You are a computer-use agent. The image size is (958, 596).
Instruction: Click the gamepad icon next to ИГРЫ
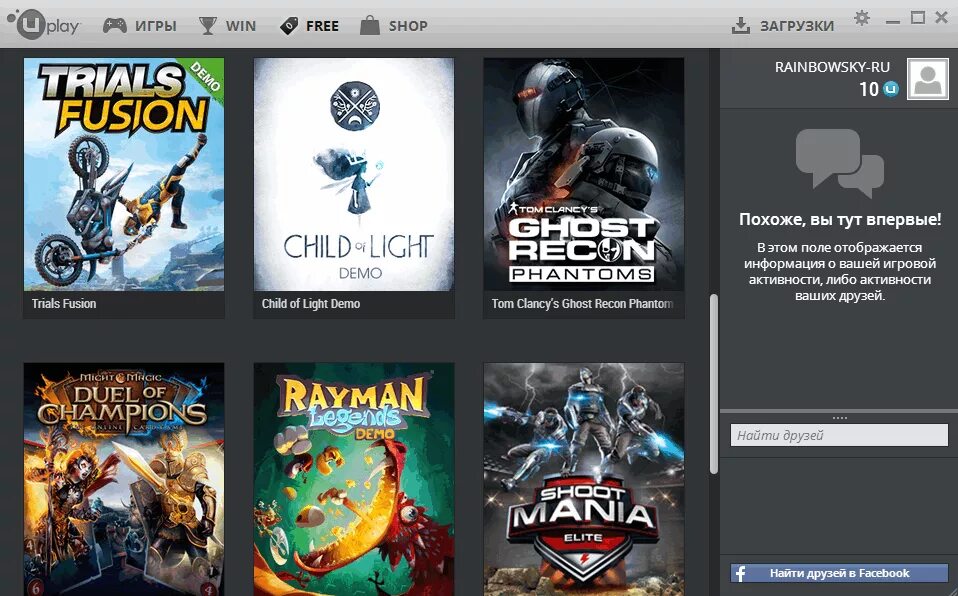[x=114, y=26]
